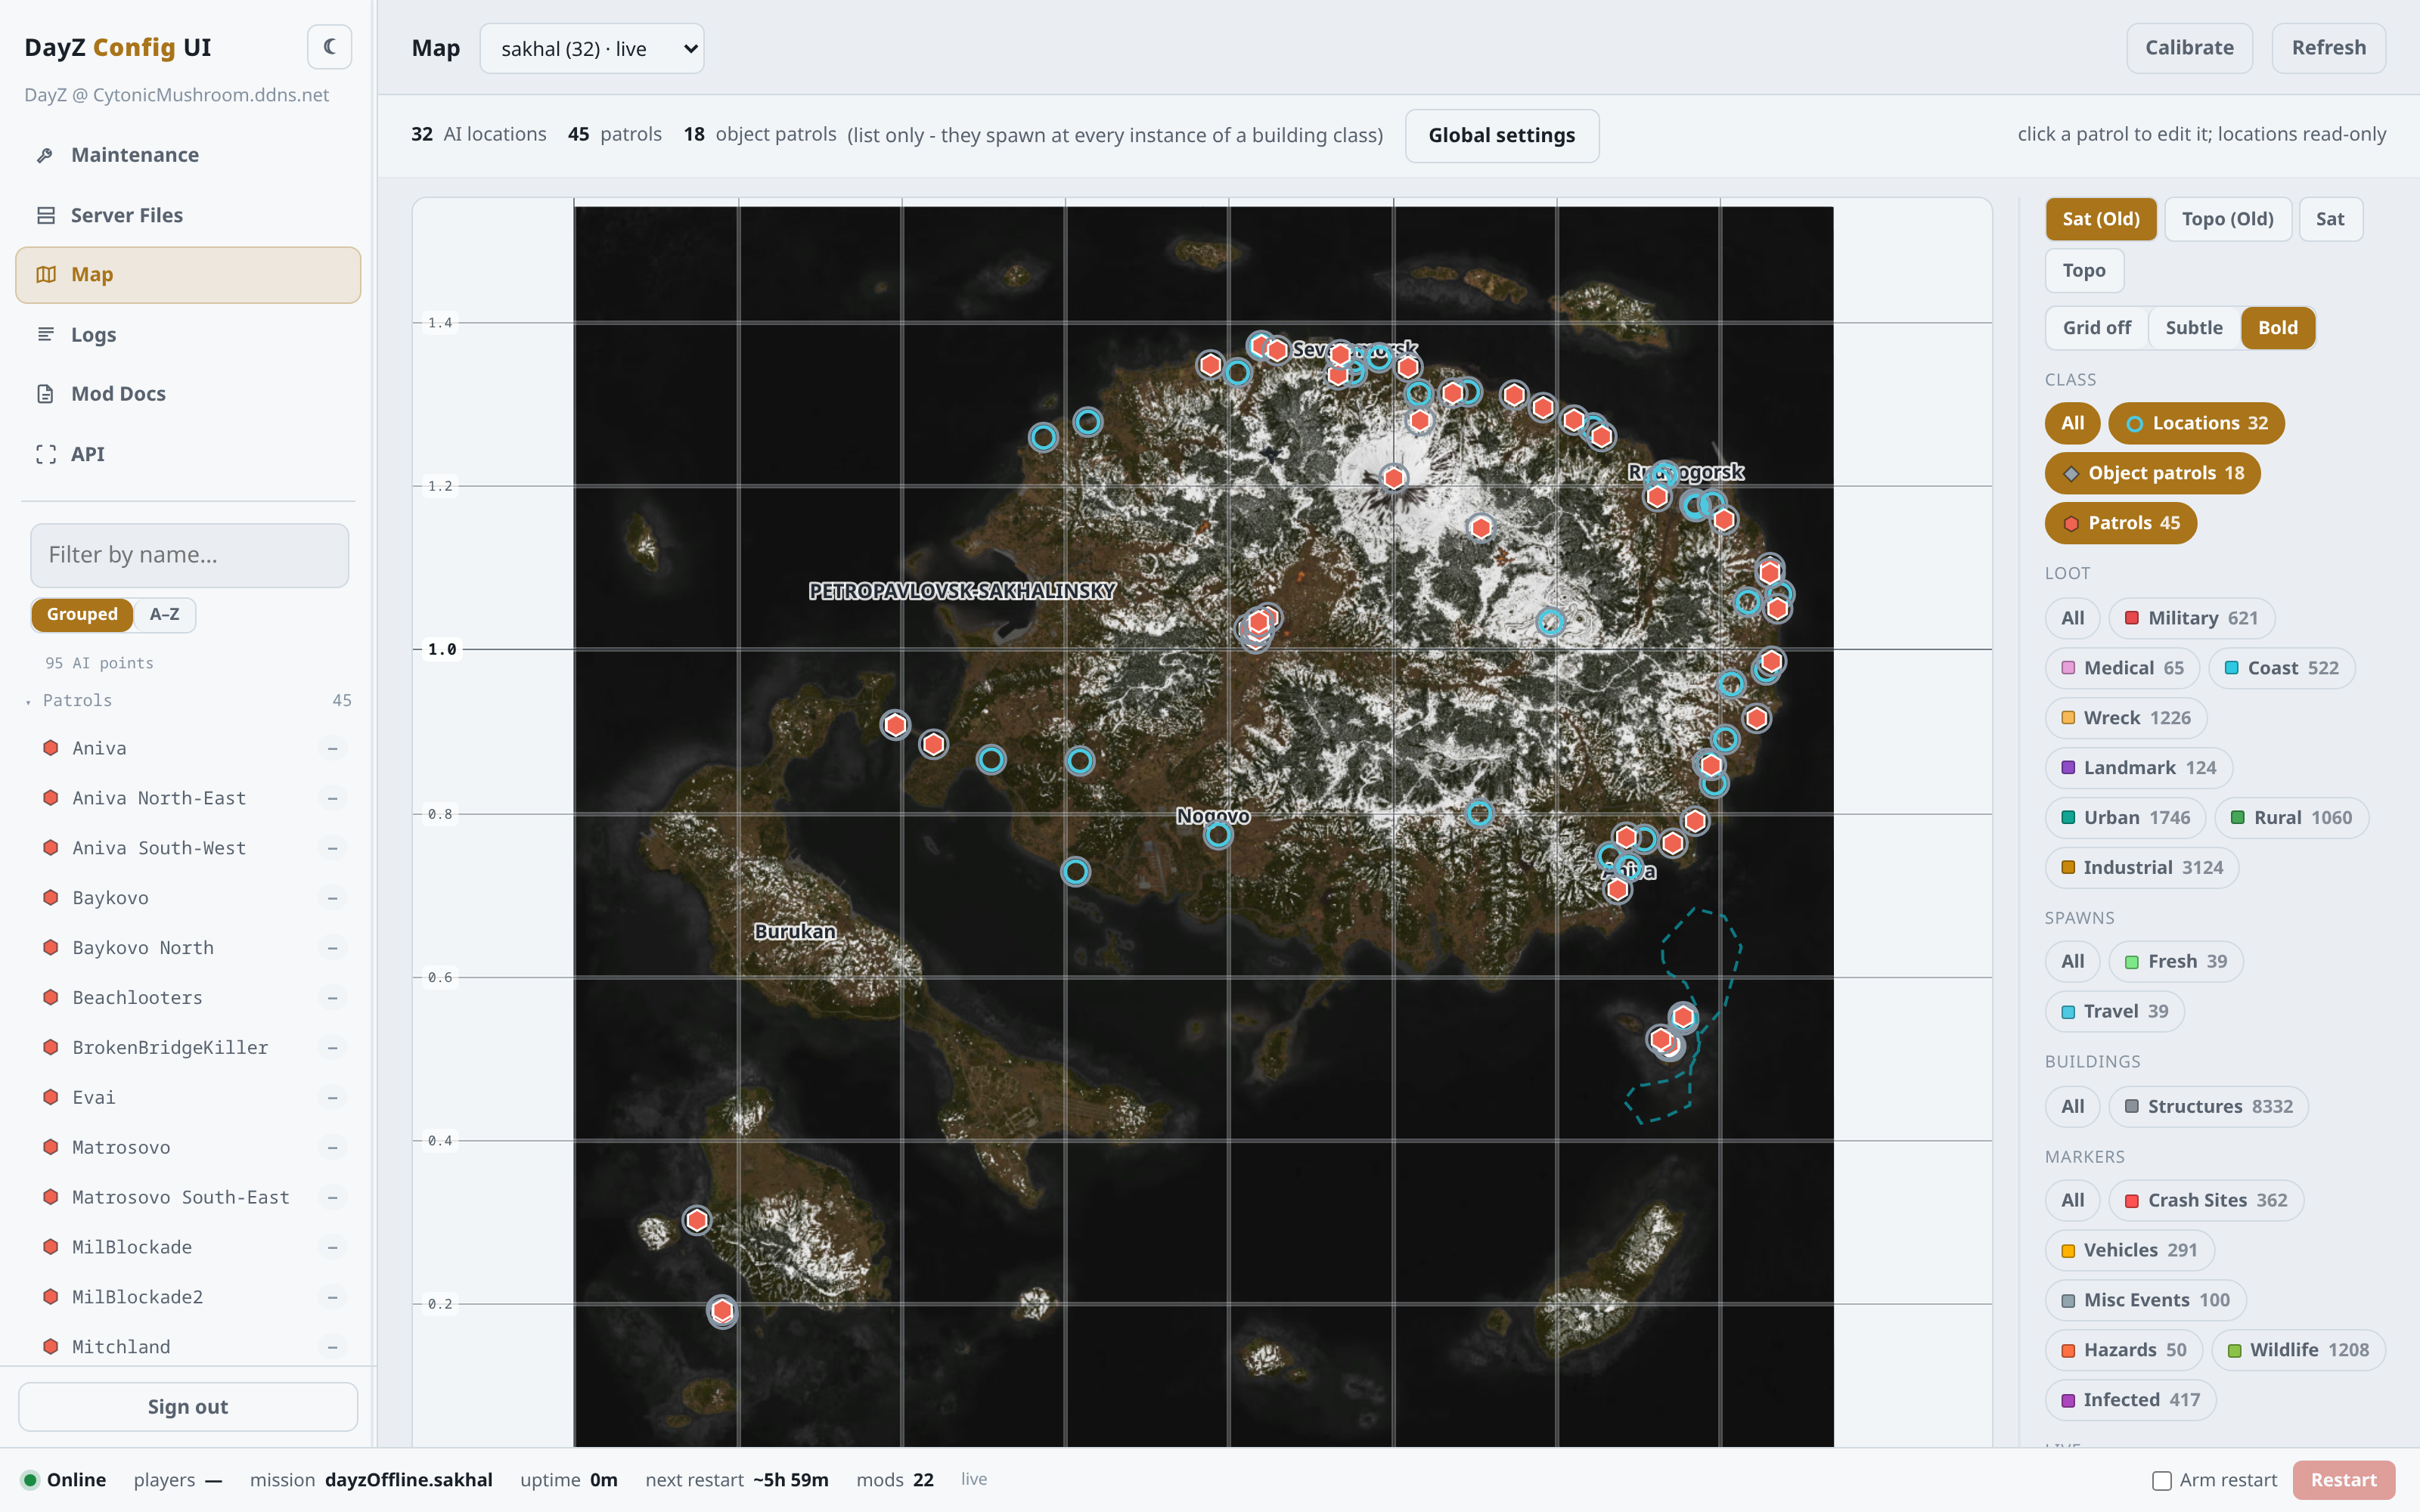Set grid to Grid off

pyautogui.click(x=2096, y=328)
